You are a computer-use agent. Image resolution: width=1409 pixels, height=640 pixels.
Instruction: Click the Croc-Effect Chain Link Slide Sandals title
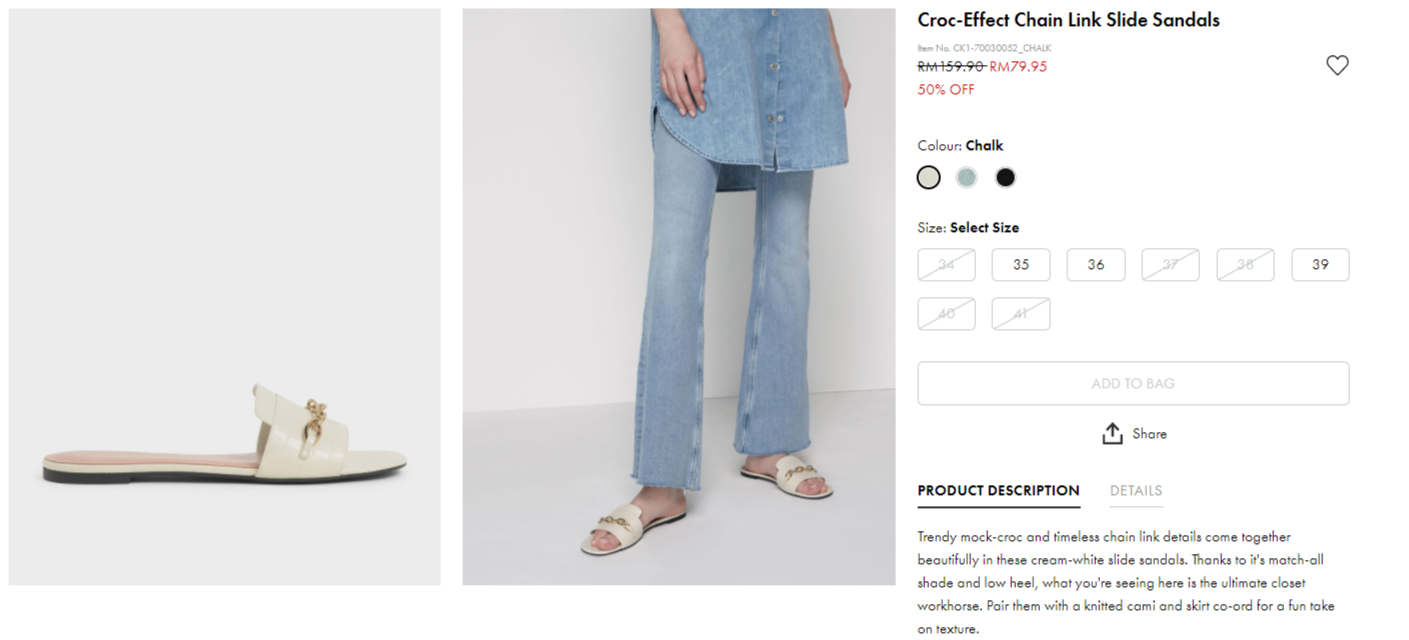pos(1068,20)
